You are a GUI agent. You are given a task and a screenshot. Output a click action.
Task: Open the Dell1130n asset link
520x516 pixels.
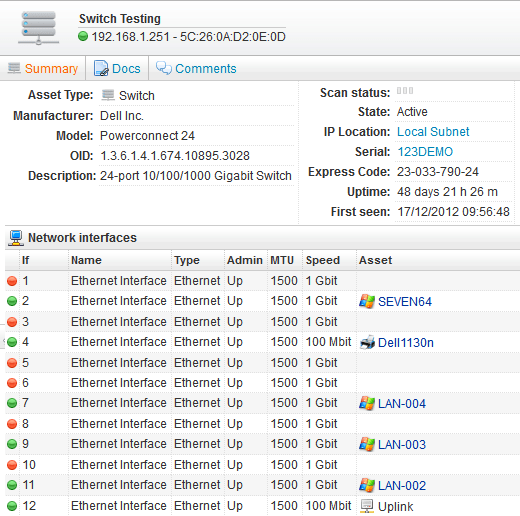pos(406,343)
